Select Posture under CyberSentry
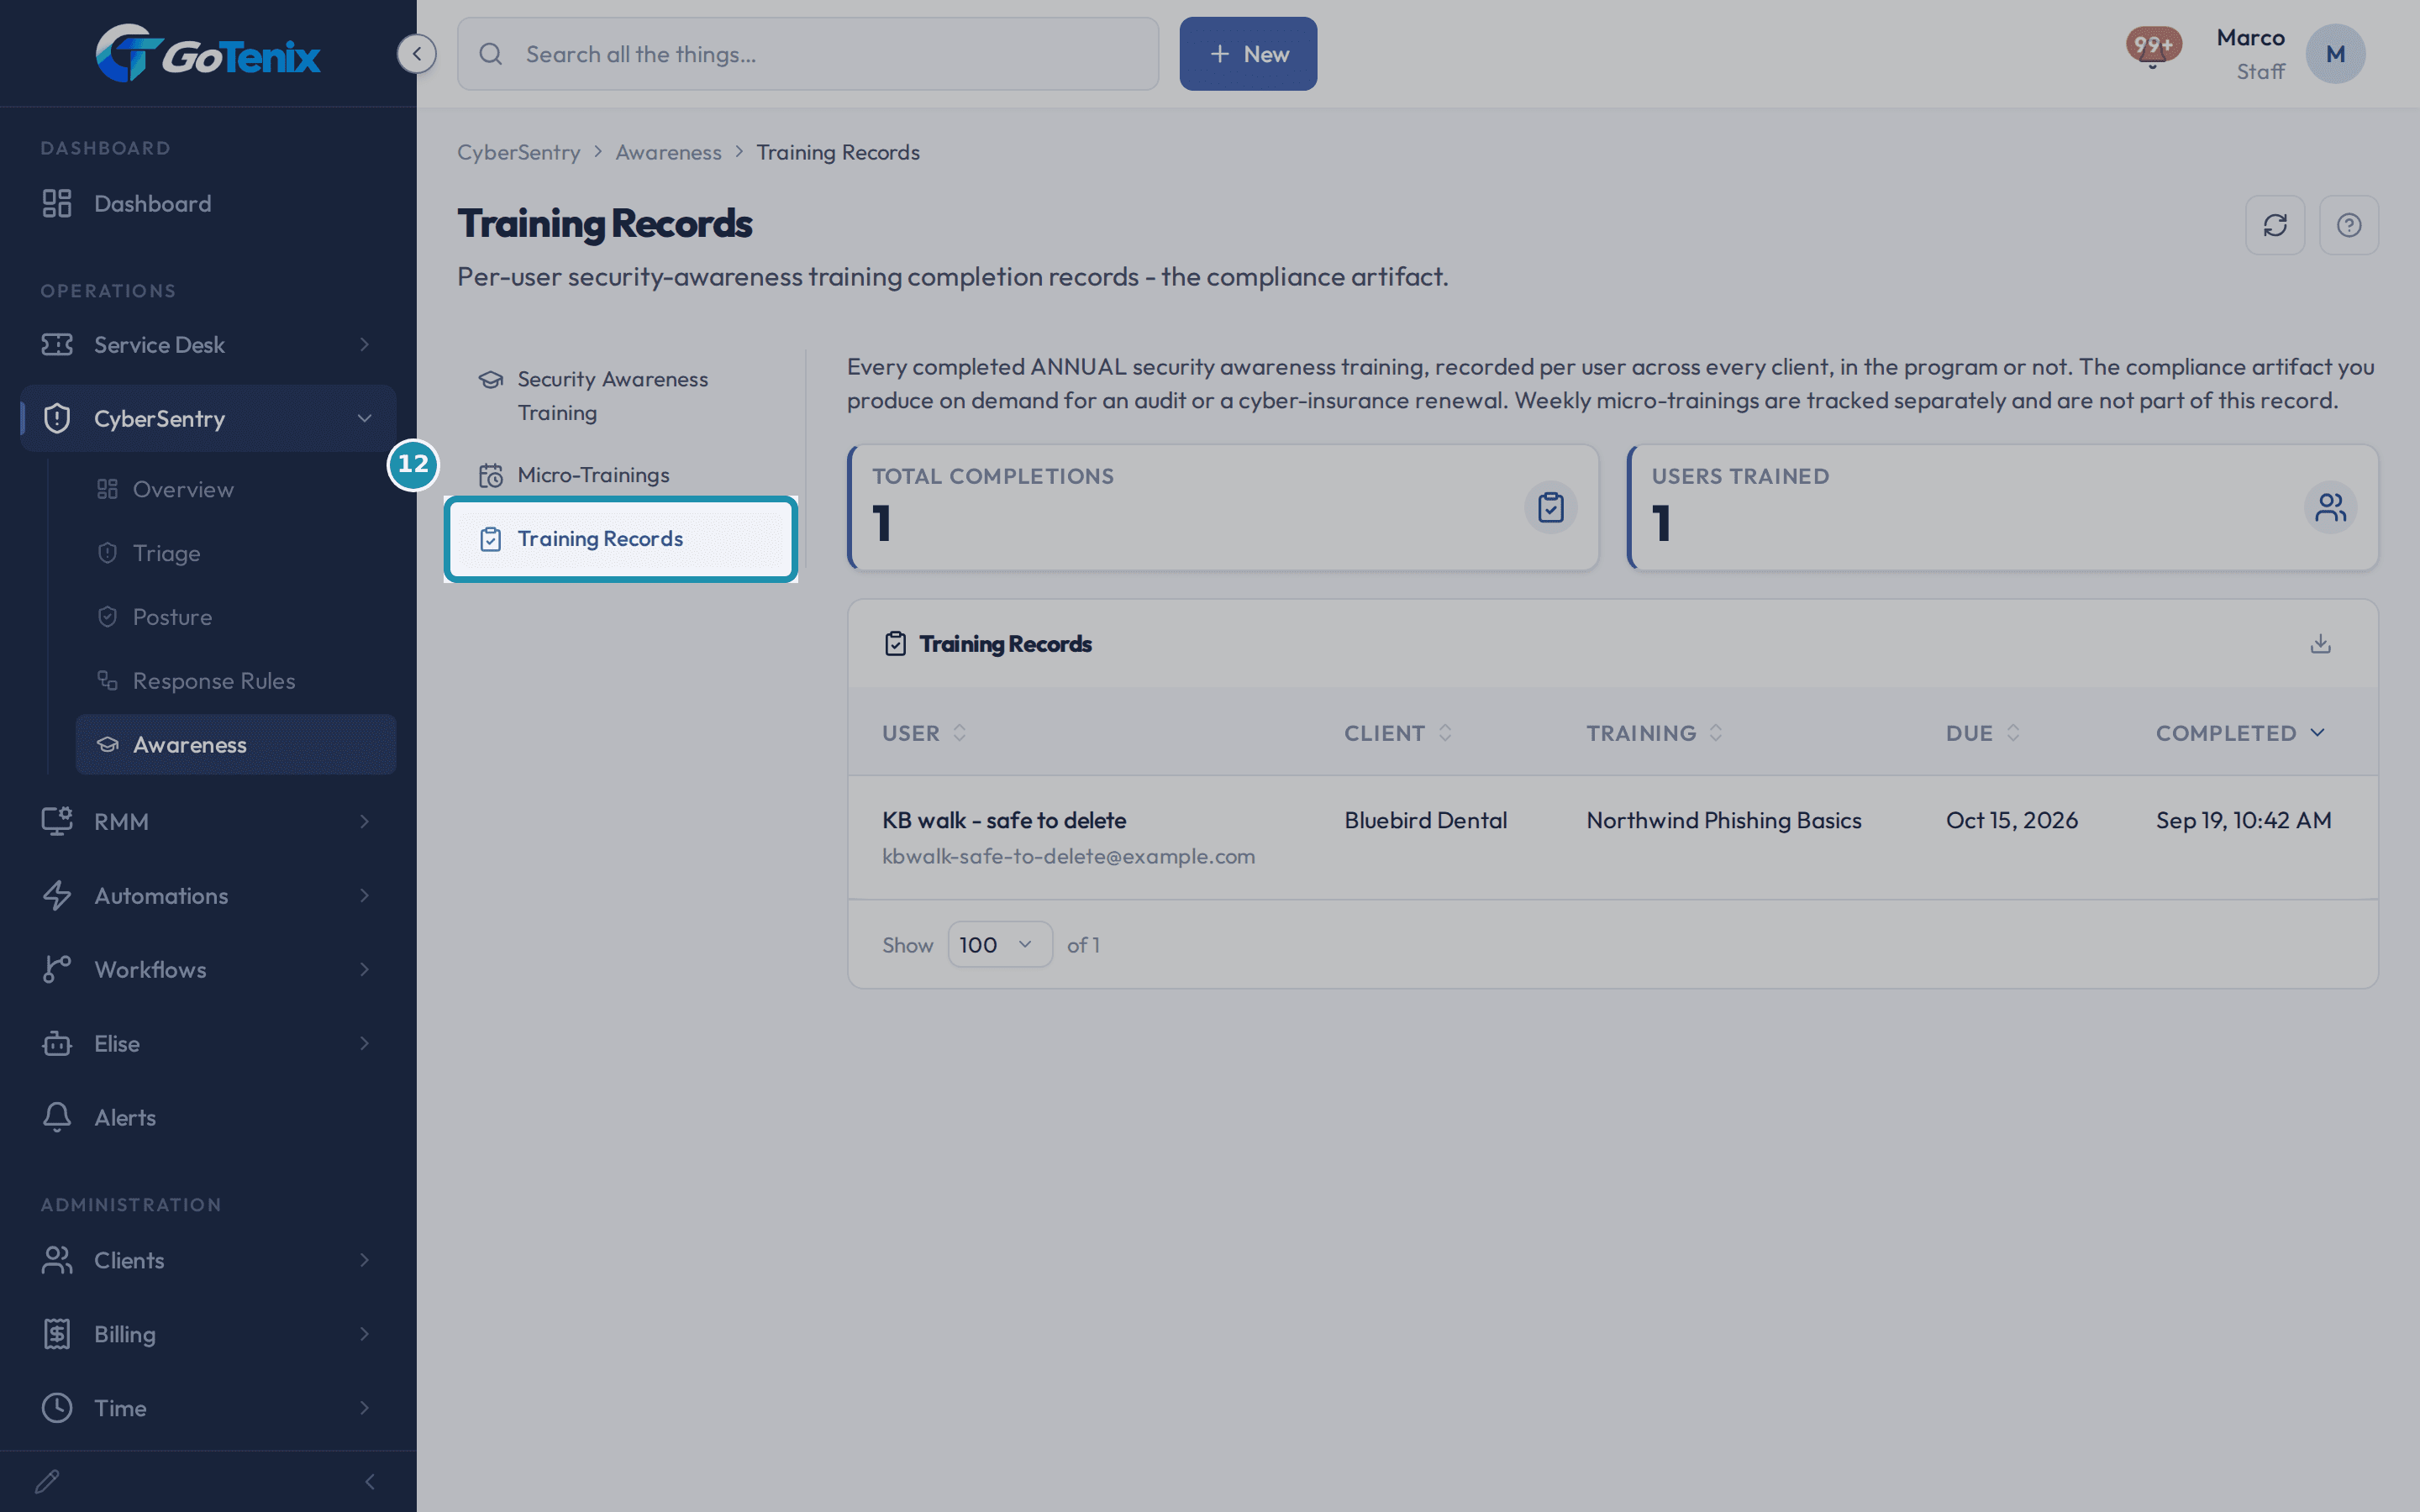This screenshot has height=1512, width=2420. pos(236,617)
